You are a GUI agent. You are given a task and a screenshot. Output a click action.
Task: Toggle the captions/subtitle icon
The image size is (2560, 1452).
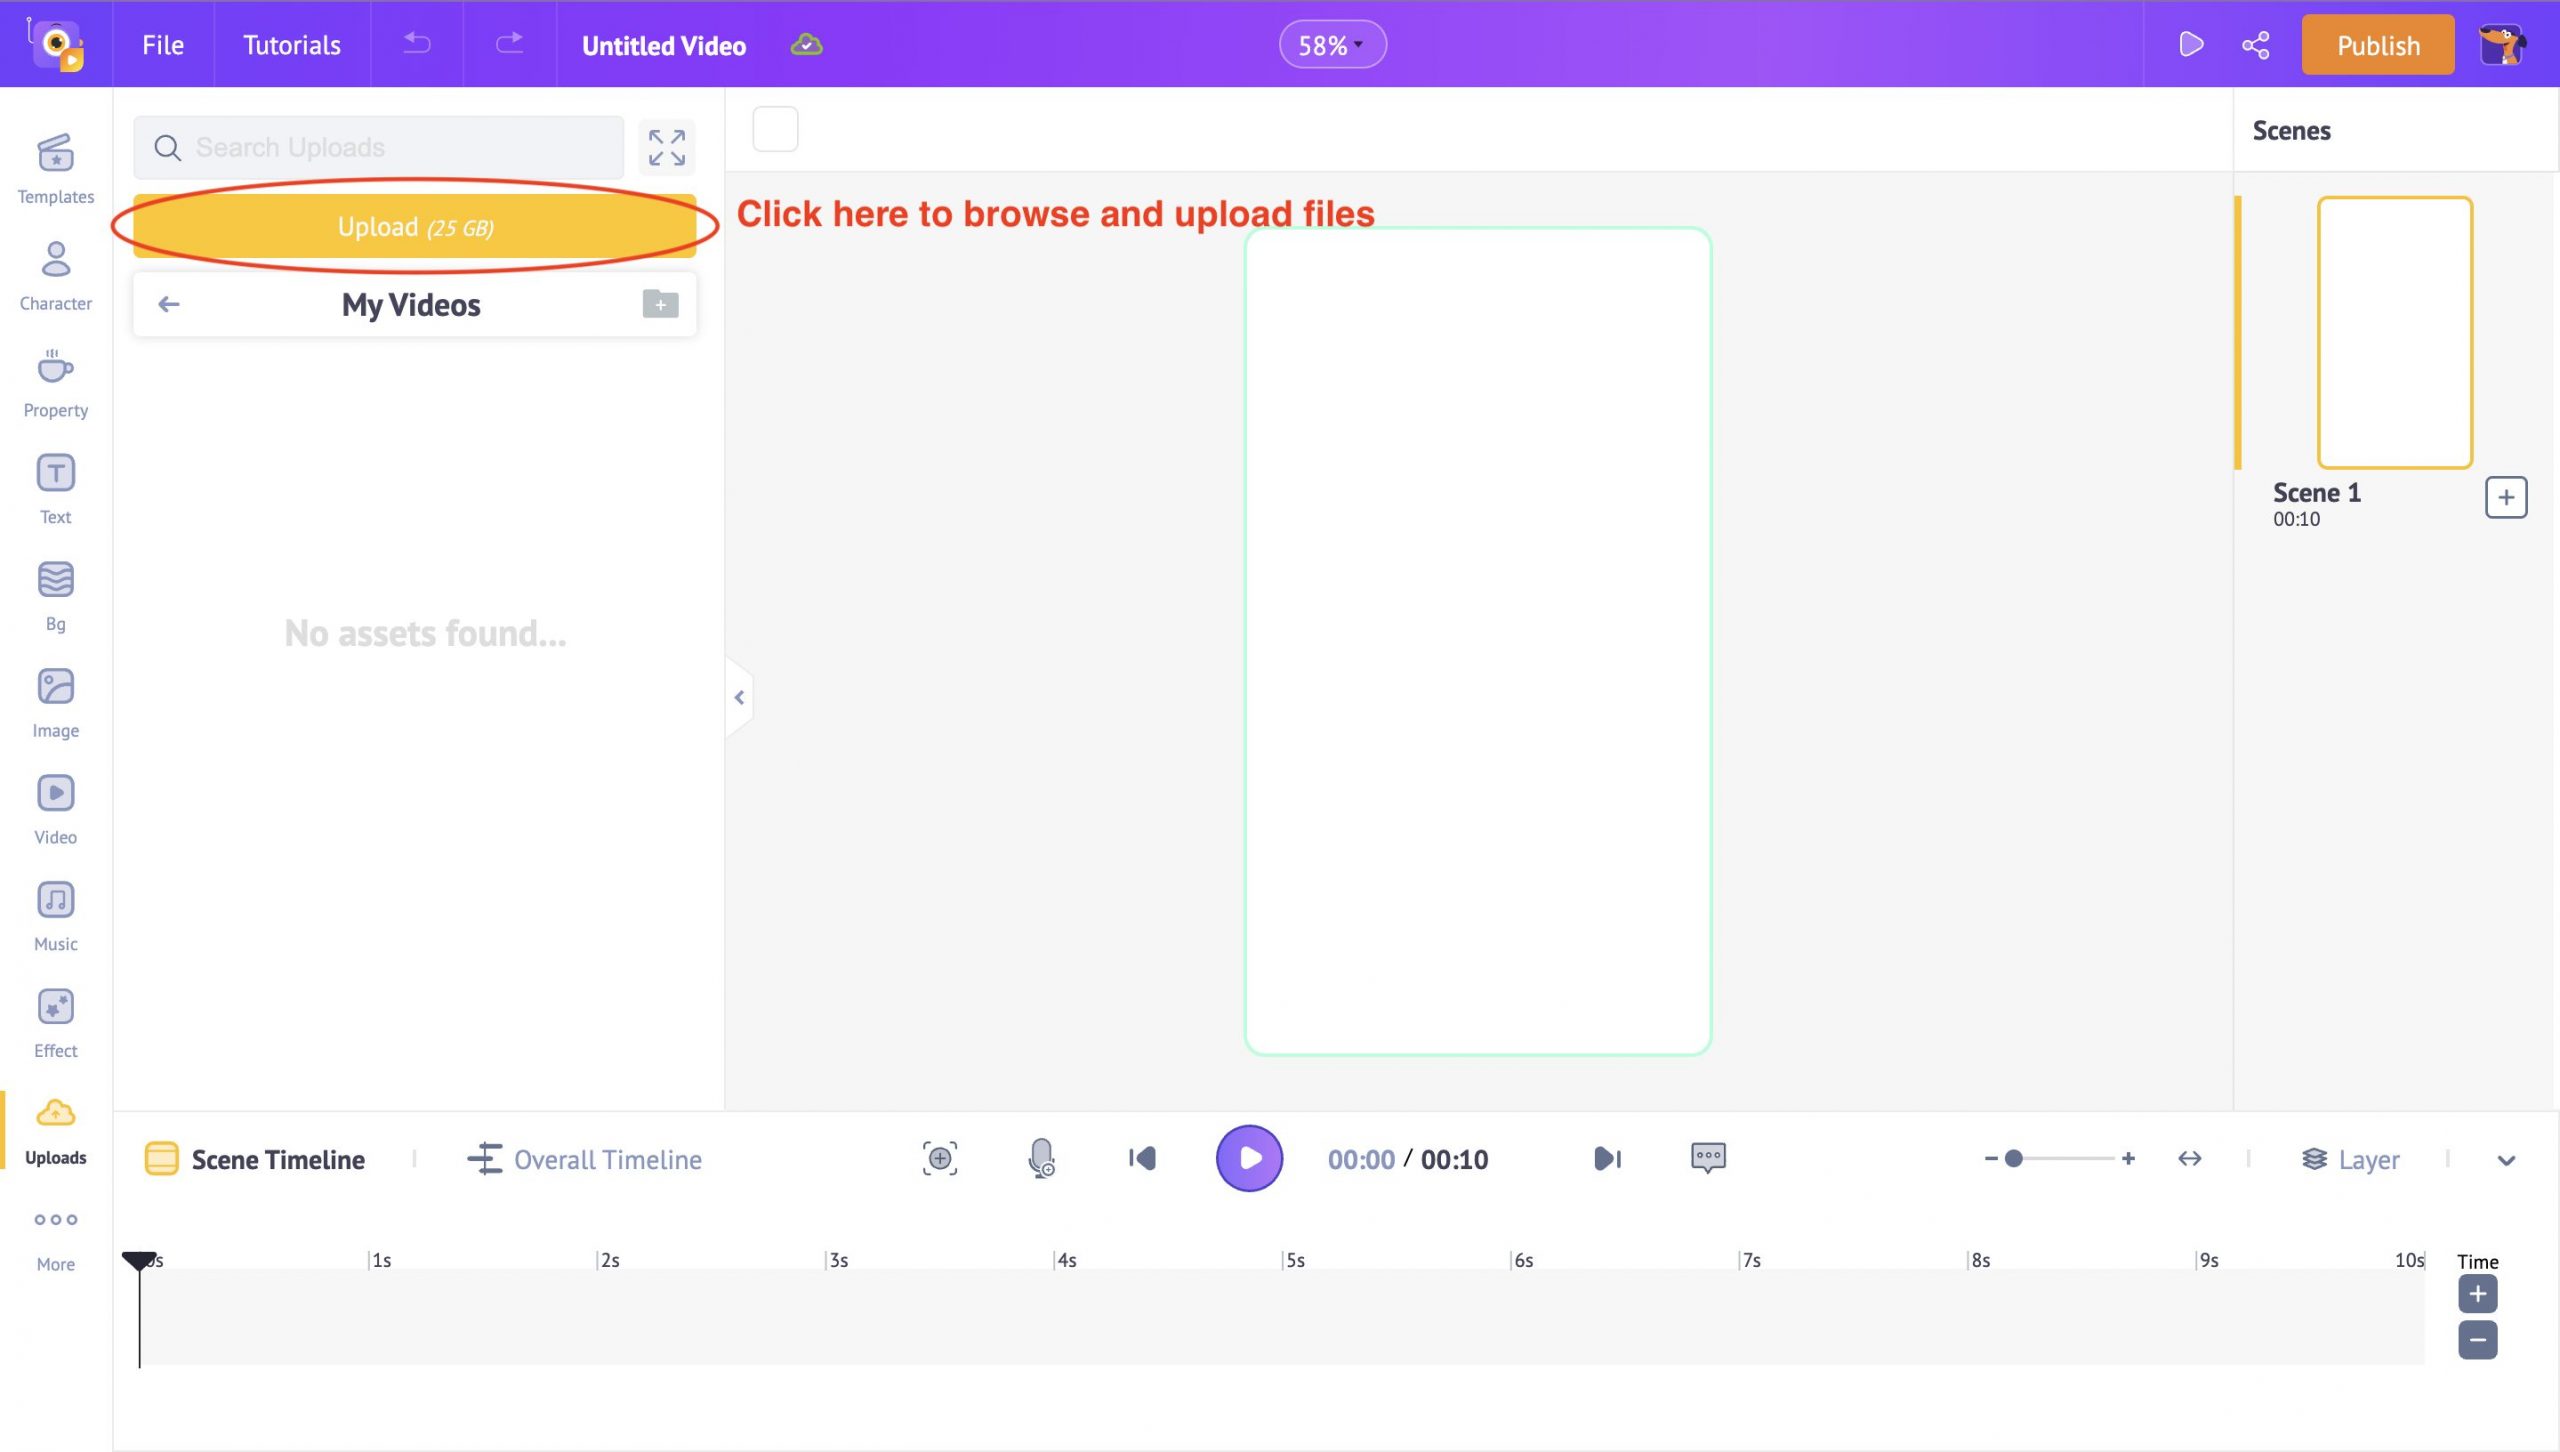pyautogui.click(x=1709, y=1158)
